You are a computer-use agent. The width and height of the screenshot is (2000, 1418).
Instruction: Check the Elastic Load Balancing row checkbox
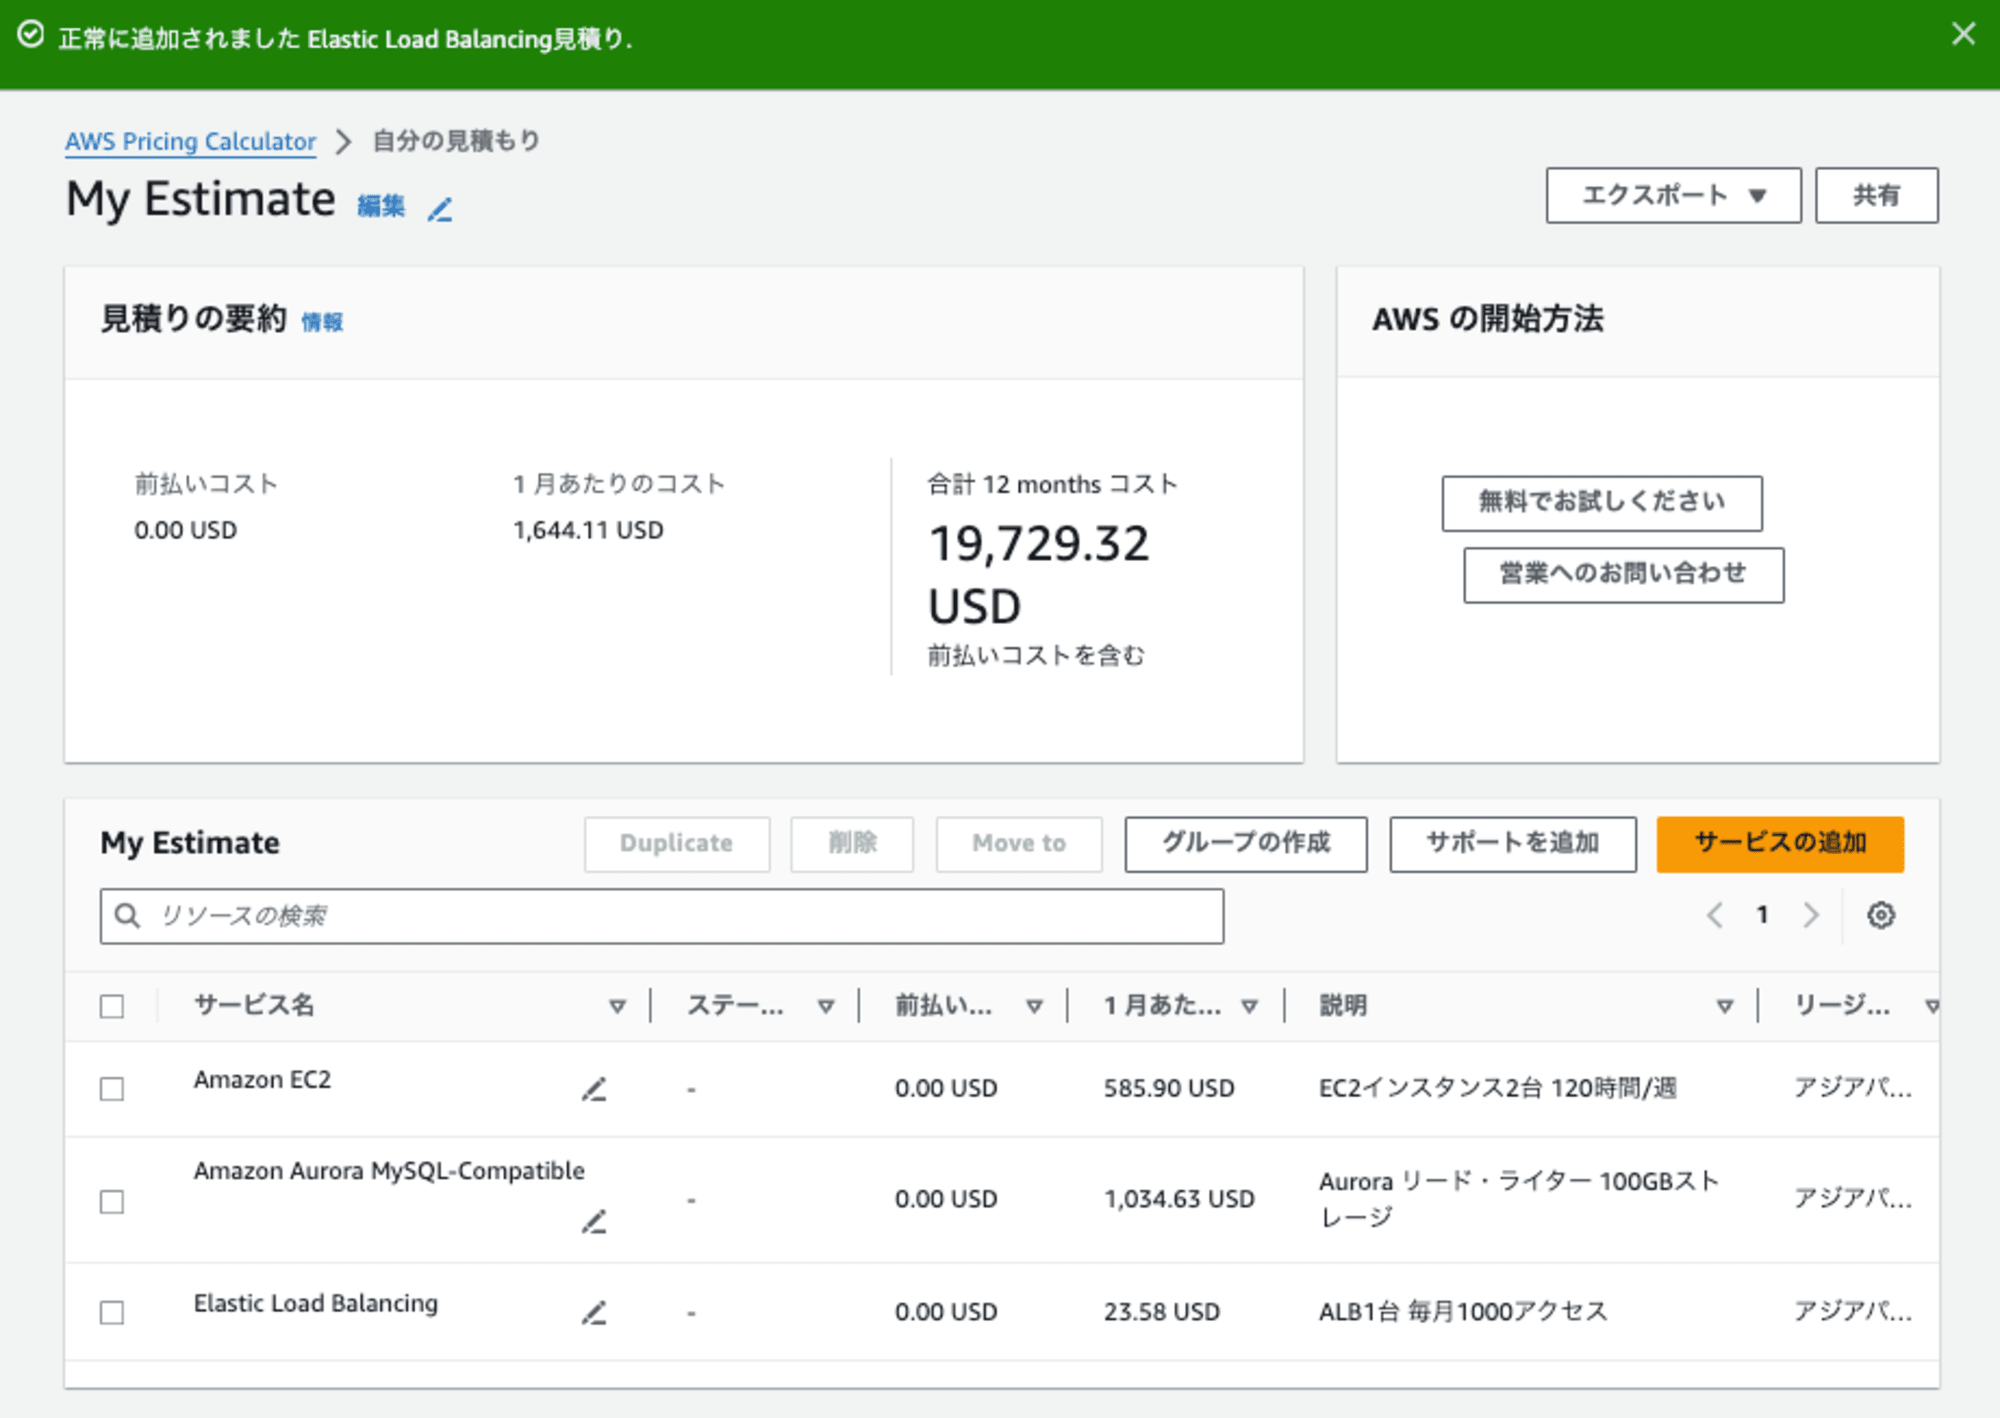pyautogui.click(x=112, y=1312)
